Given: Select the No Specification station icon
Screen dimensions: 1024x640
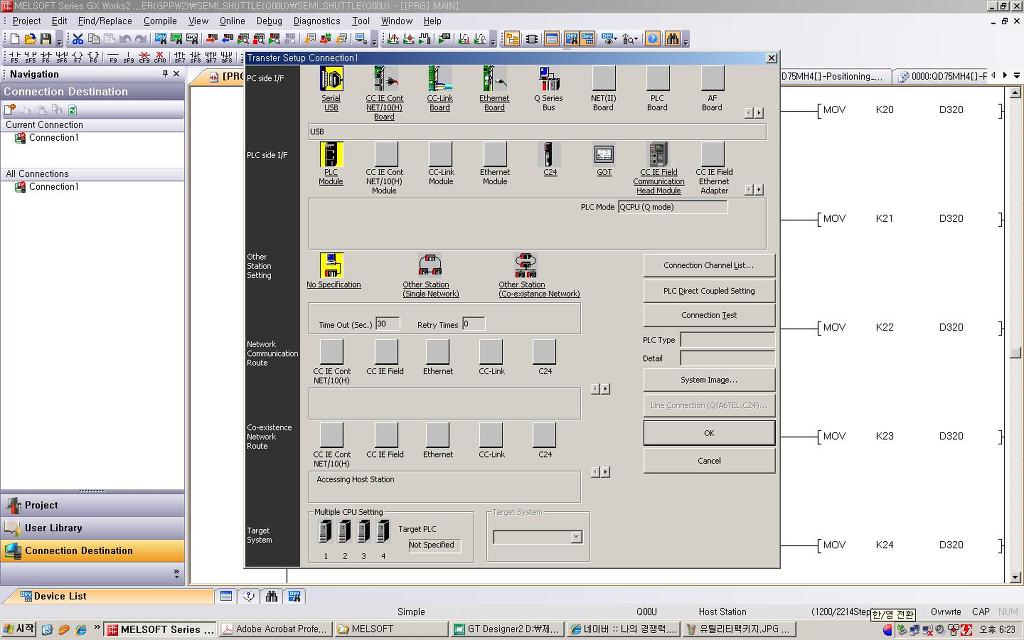Looking at the screenshot, I should (x=332, y=266).
